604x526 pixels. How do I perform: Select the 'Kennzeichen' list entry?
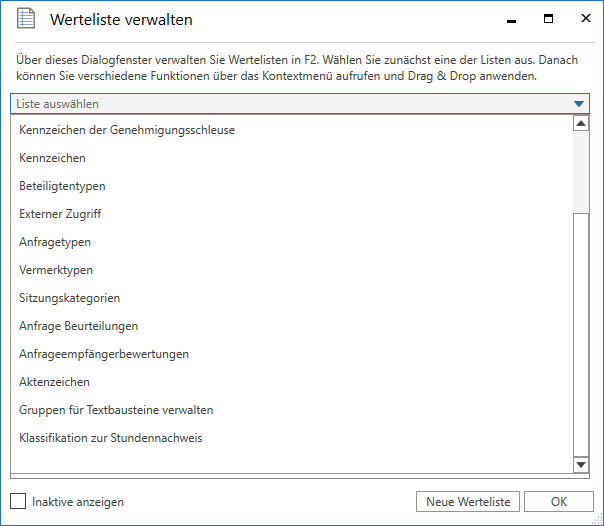52,158
